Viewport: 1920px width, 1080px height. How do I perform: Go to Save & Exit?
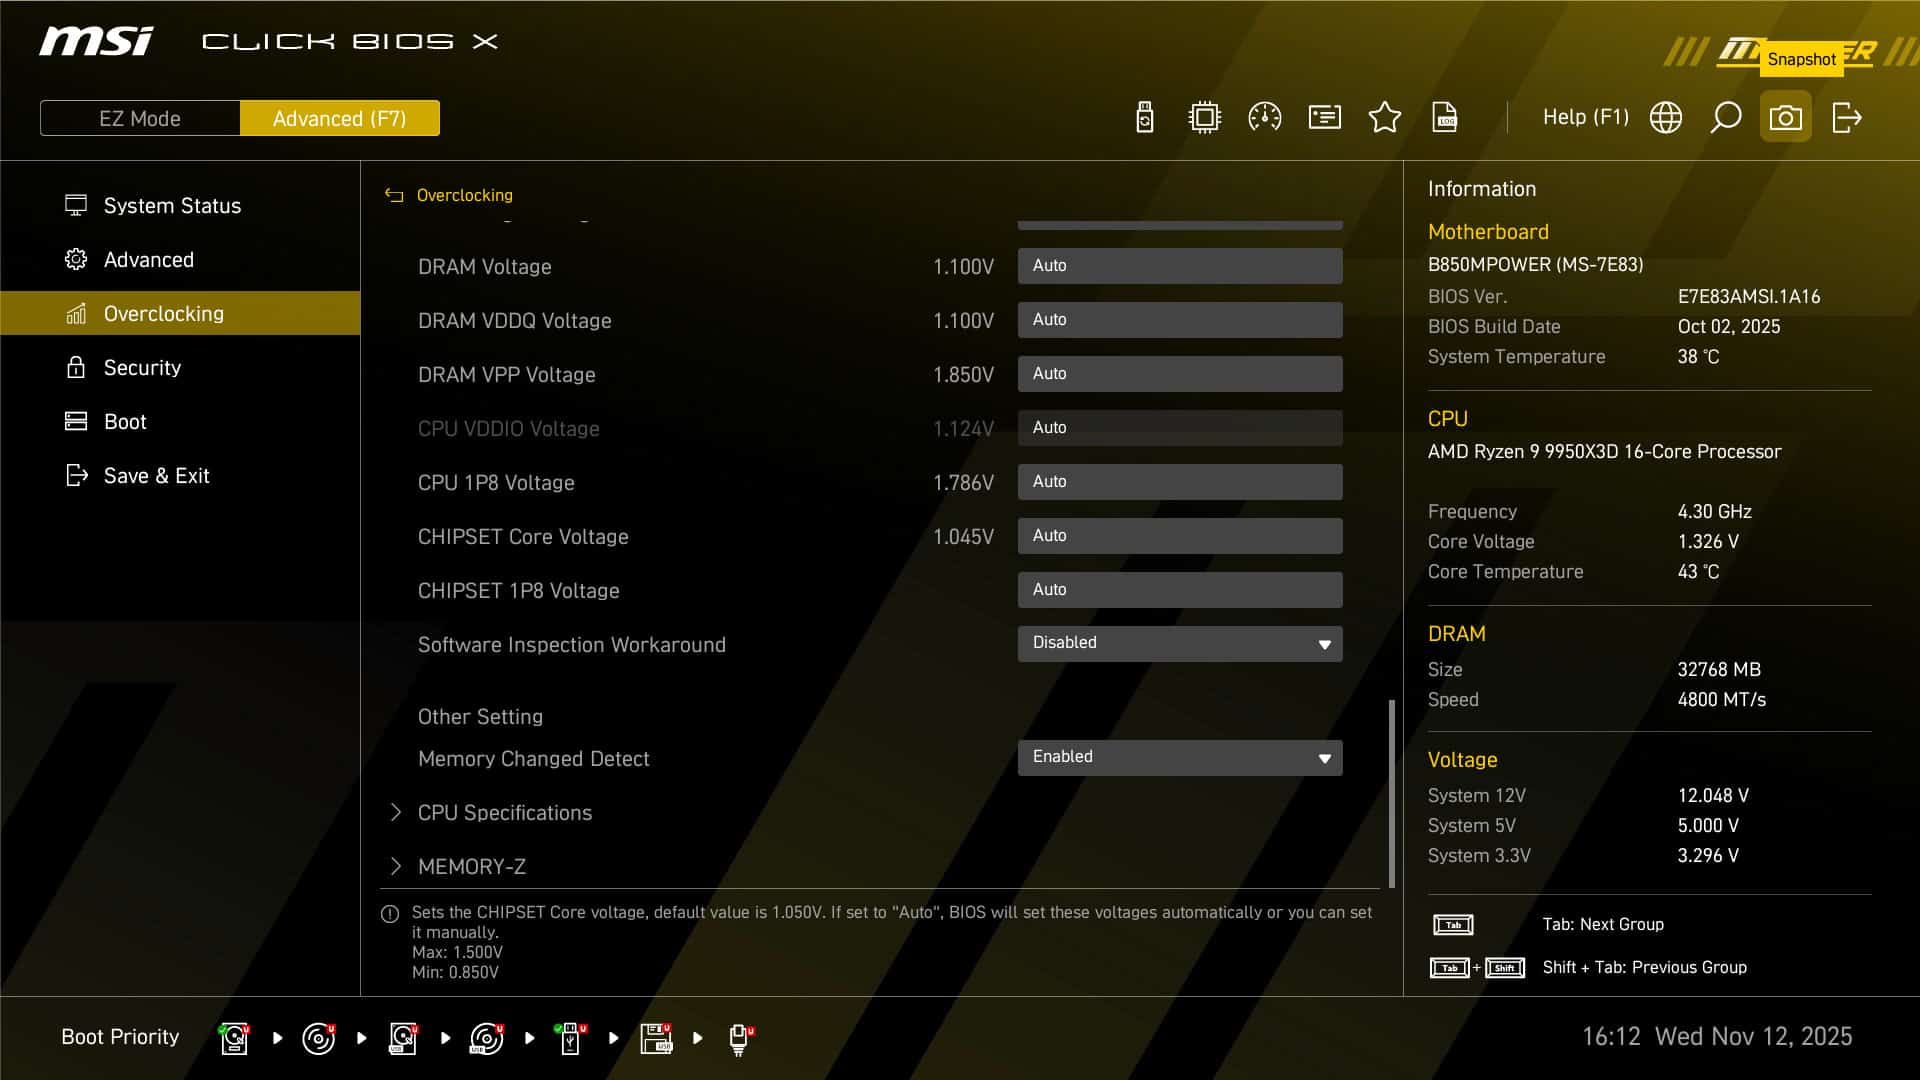click(x=180, y=475)
